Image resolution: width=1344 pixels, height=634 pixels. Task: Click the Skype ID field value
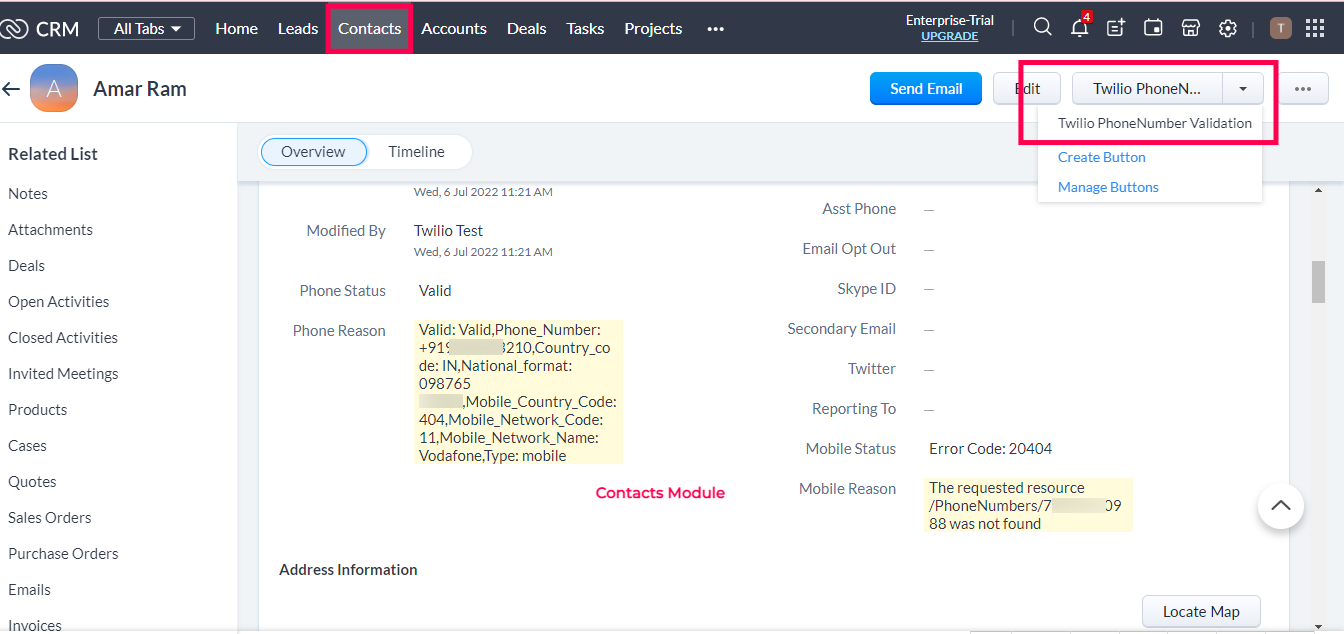point(929,289)
